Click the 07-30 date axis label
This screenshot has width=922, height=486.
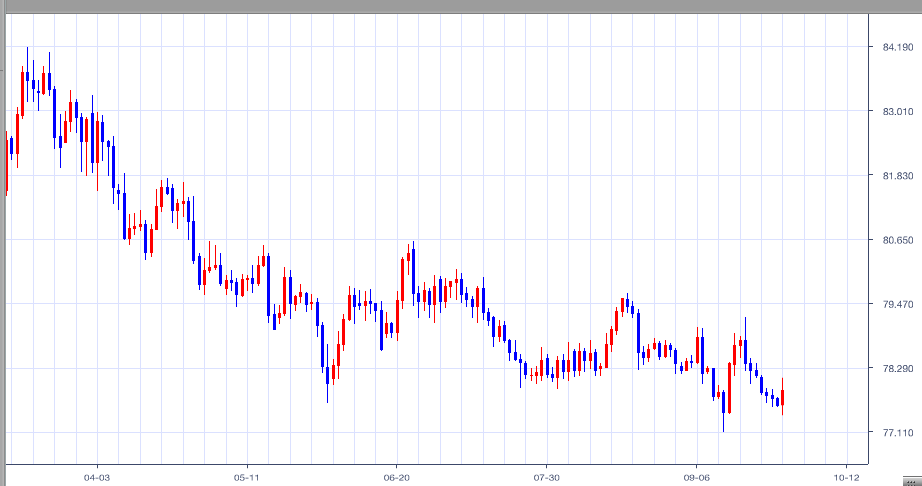click(547, 477)
